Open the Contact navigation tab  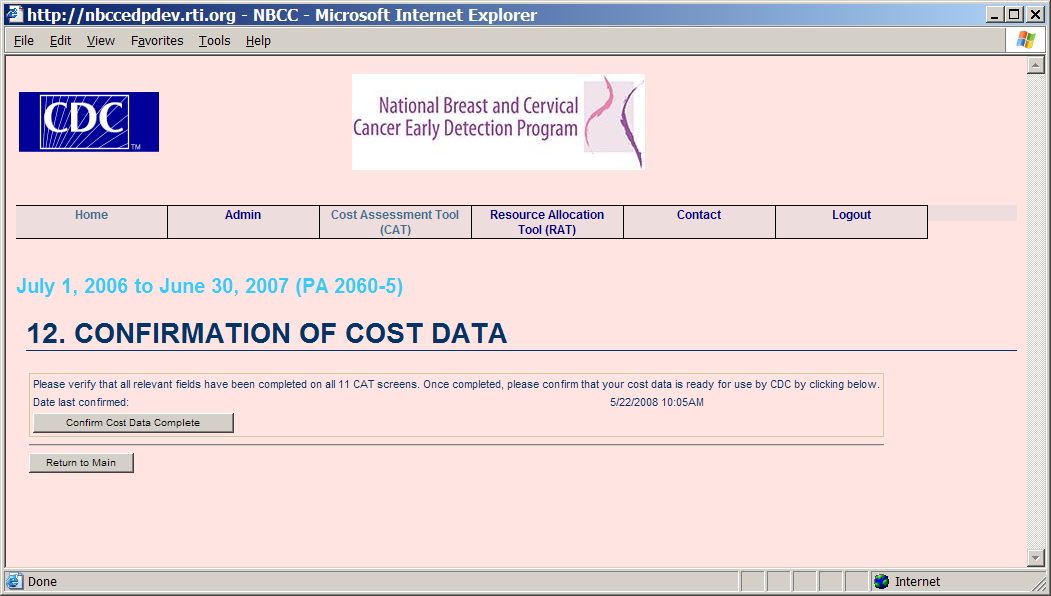699,222
